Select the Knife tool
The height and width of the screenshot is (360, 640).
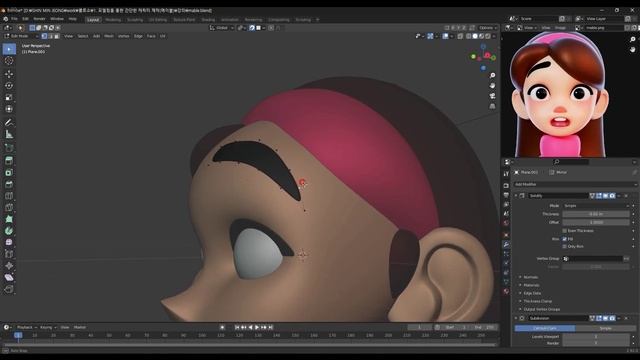tap(9, 207)
